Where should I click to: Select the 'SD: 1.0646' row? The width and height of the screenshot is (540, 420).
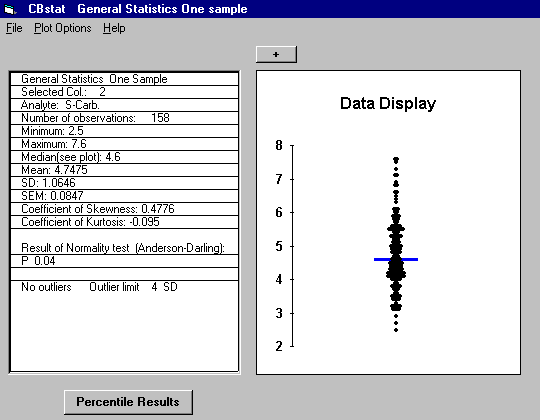[x=124, y=183]
